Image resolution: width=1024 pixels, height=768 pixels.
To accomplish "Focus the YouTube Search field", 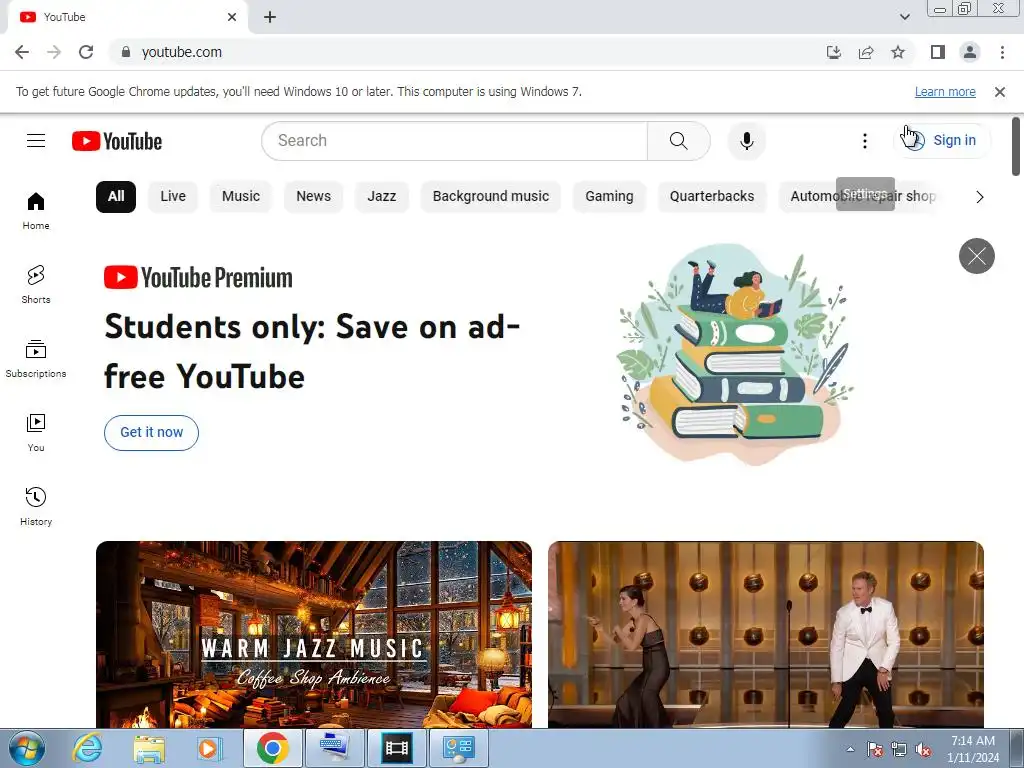I will pyautogui.click(x=455, y=140).
